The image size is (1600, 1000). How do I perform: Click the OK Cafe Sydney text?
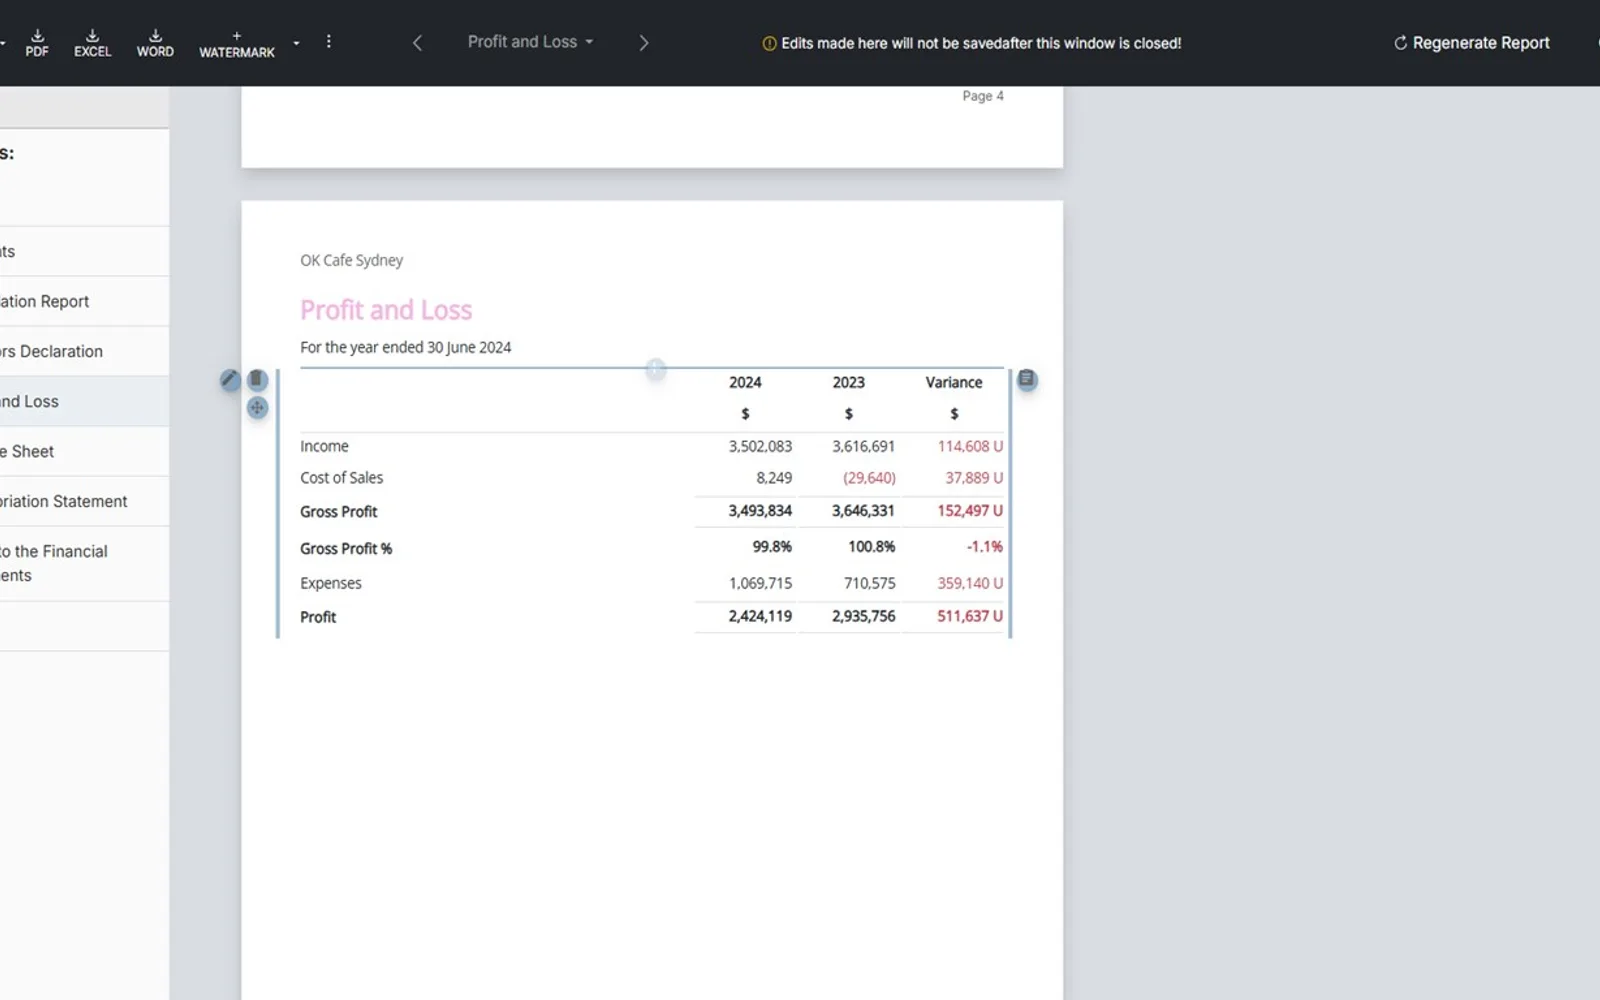tap(351, 260)
